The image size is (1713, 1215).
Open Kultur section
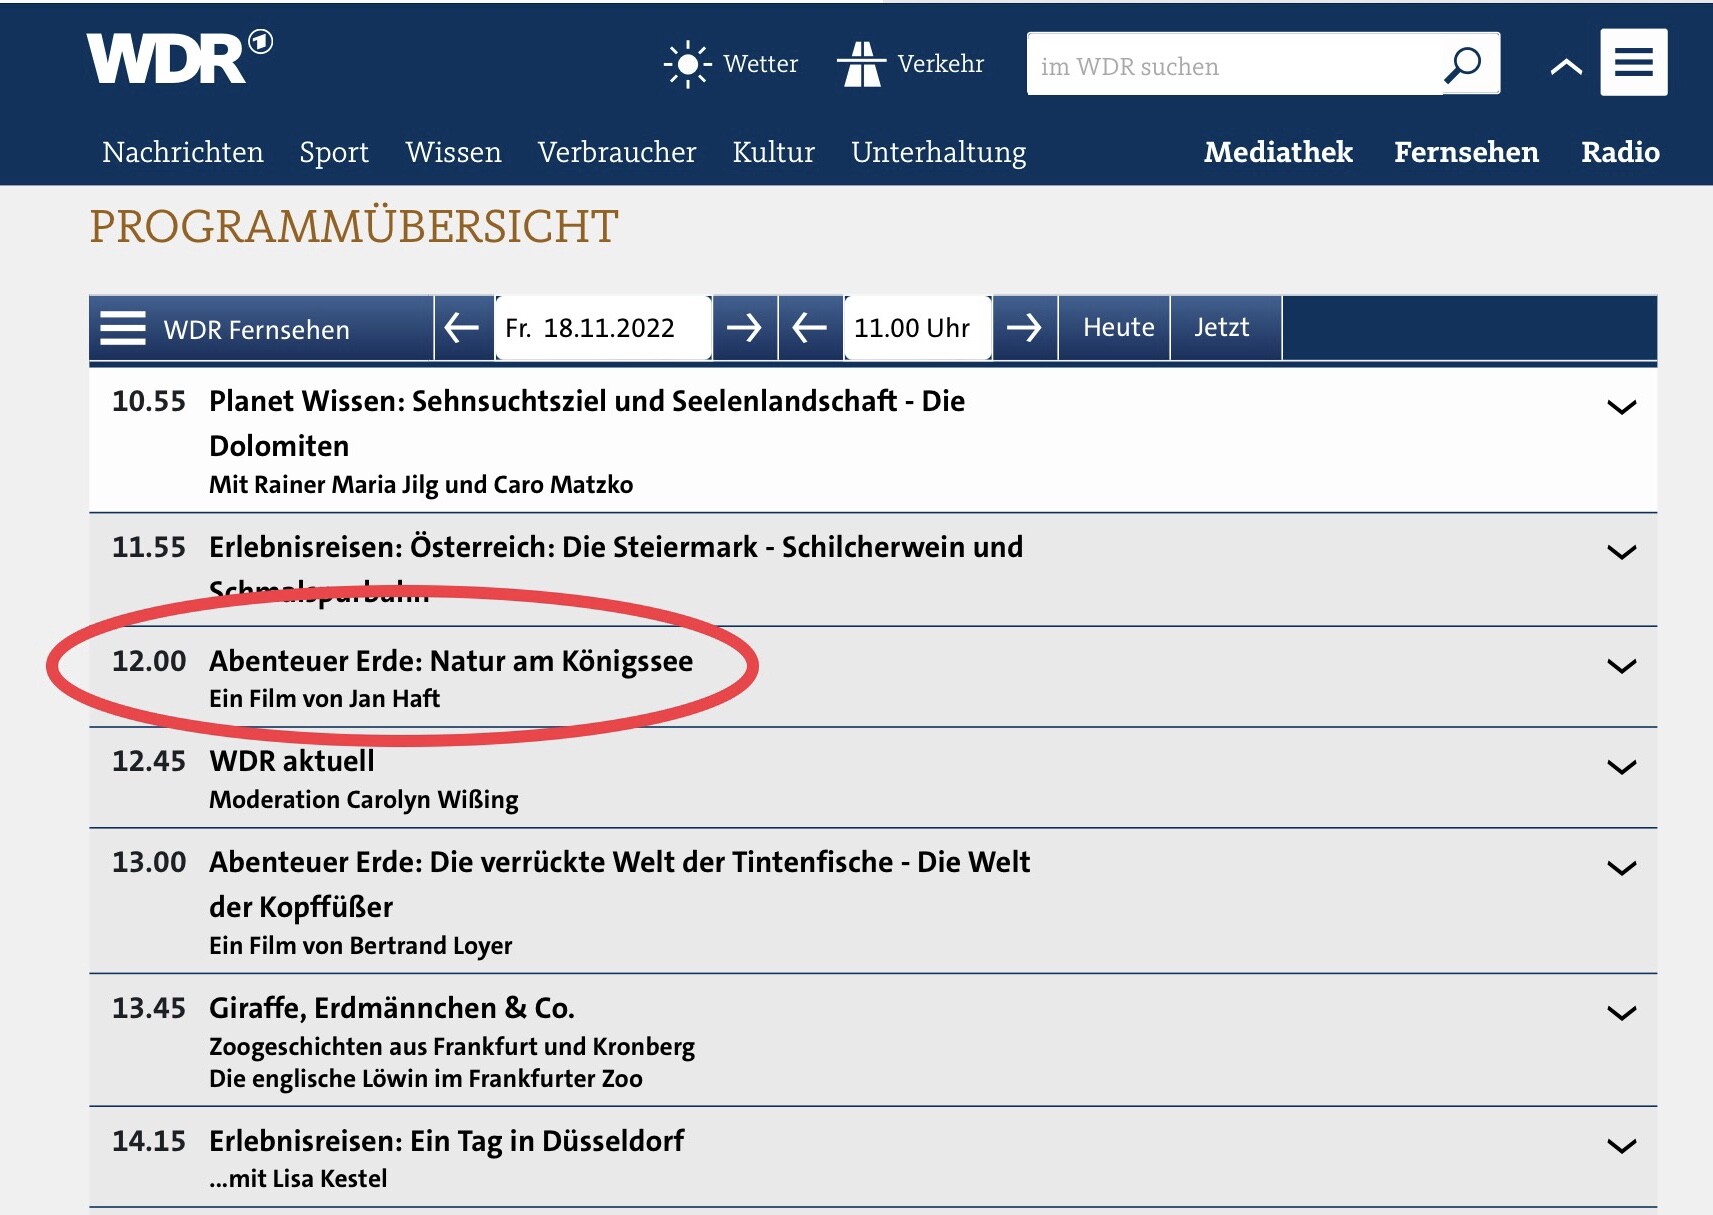774,152
